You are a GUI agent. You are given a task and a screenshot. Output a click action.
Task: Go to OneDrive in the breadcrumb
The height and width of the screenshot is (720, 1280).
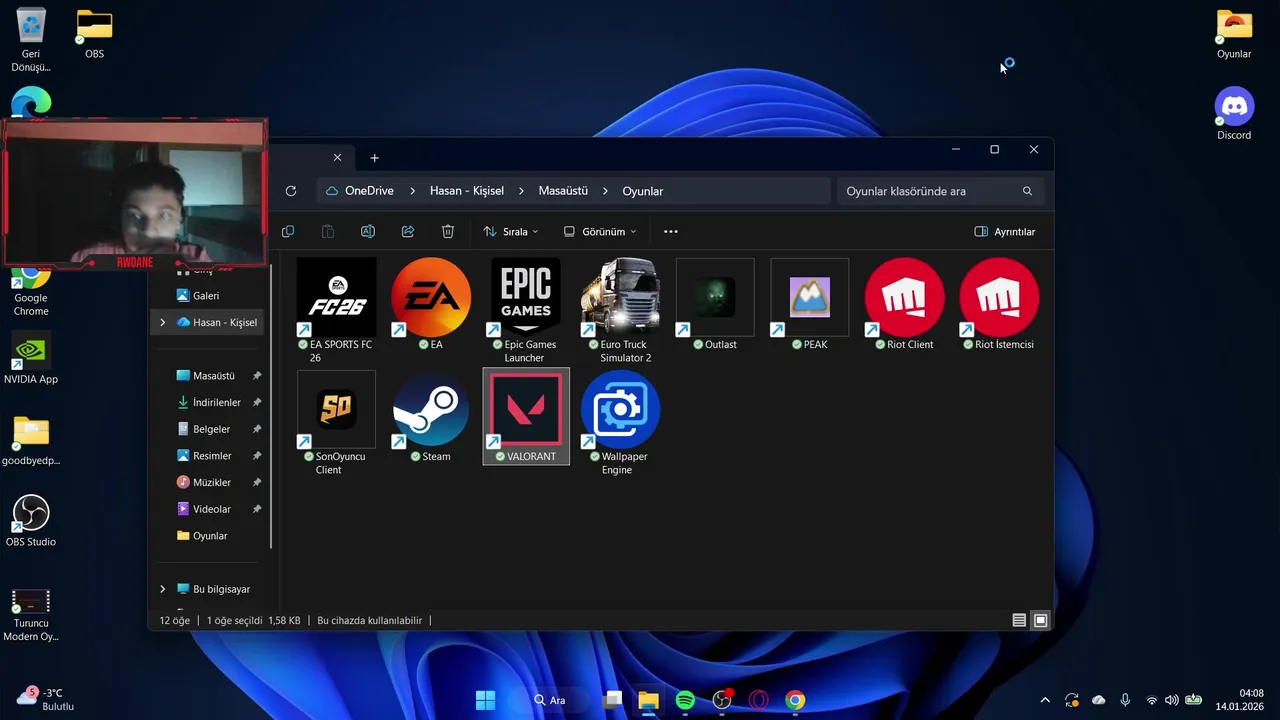369,191
